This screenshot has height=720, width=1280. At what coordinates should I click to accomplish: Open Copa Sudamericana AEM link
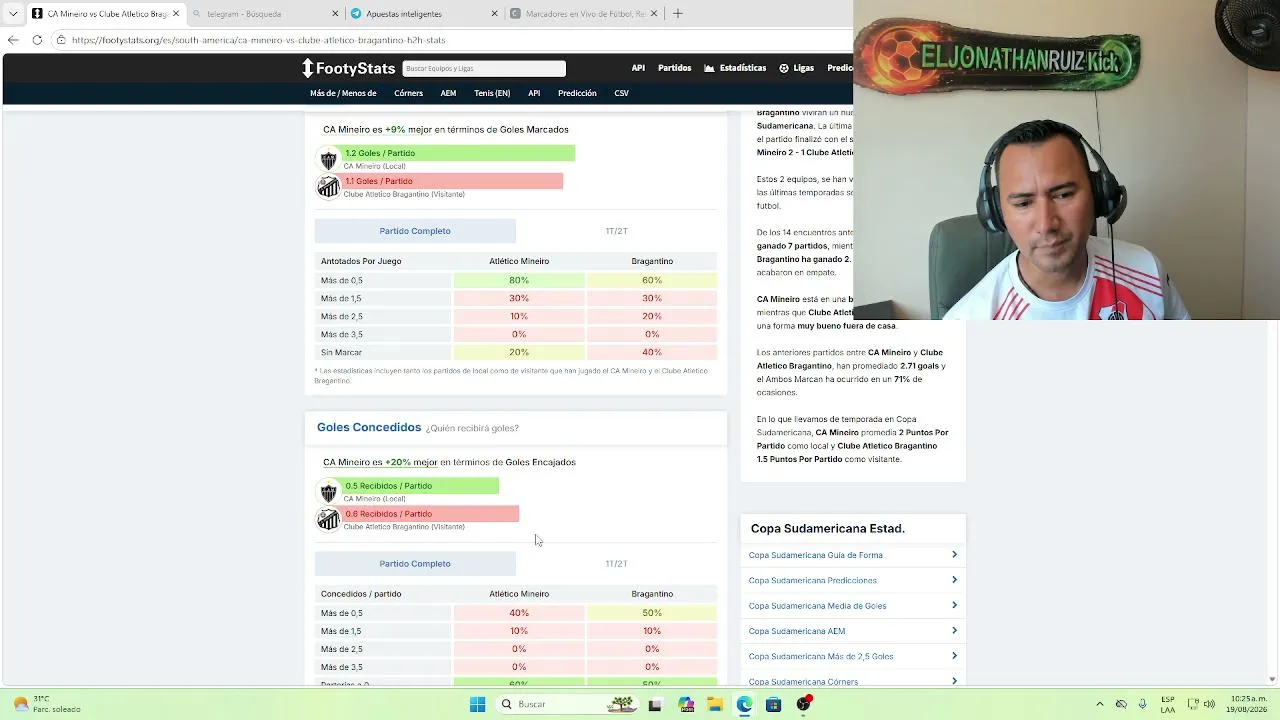(797, 631)
